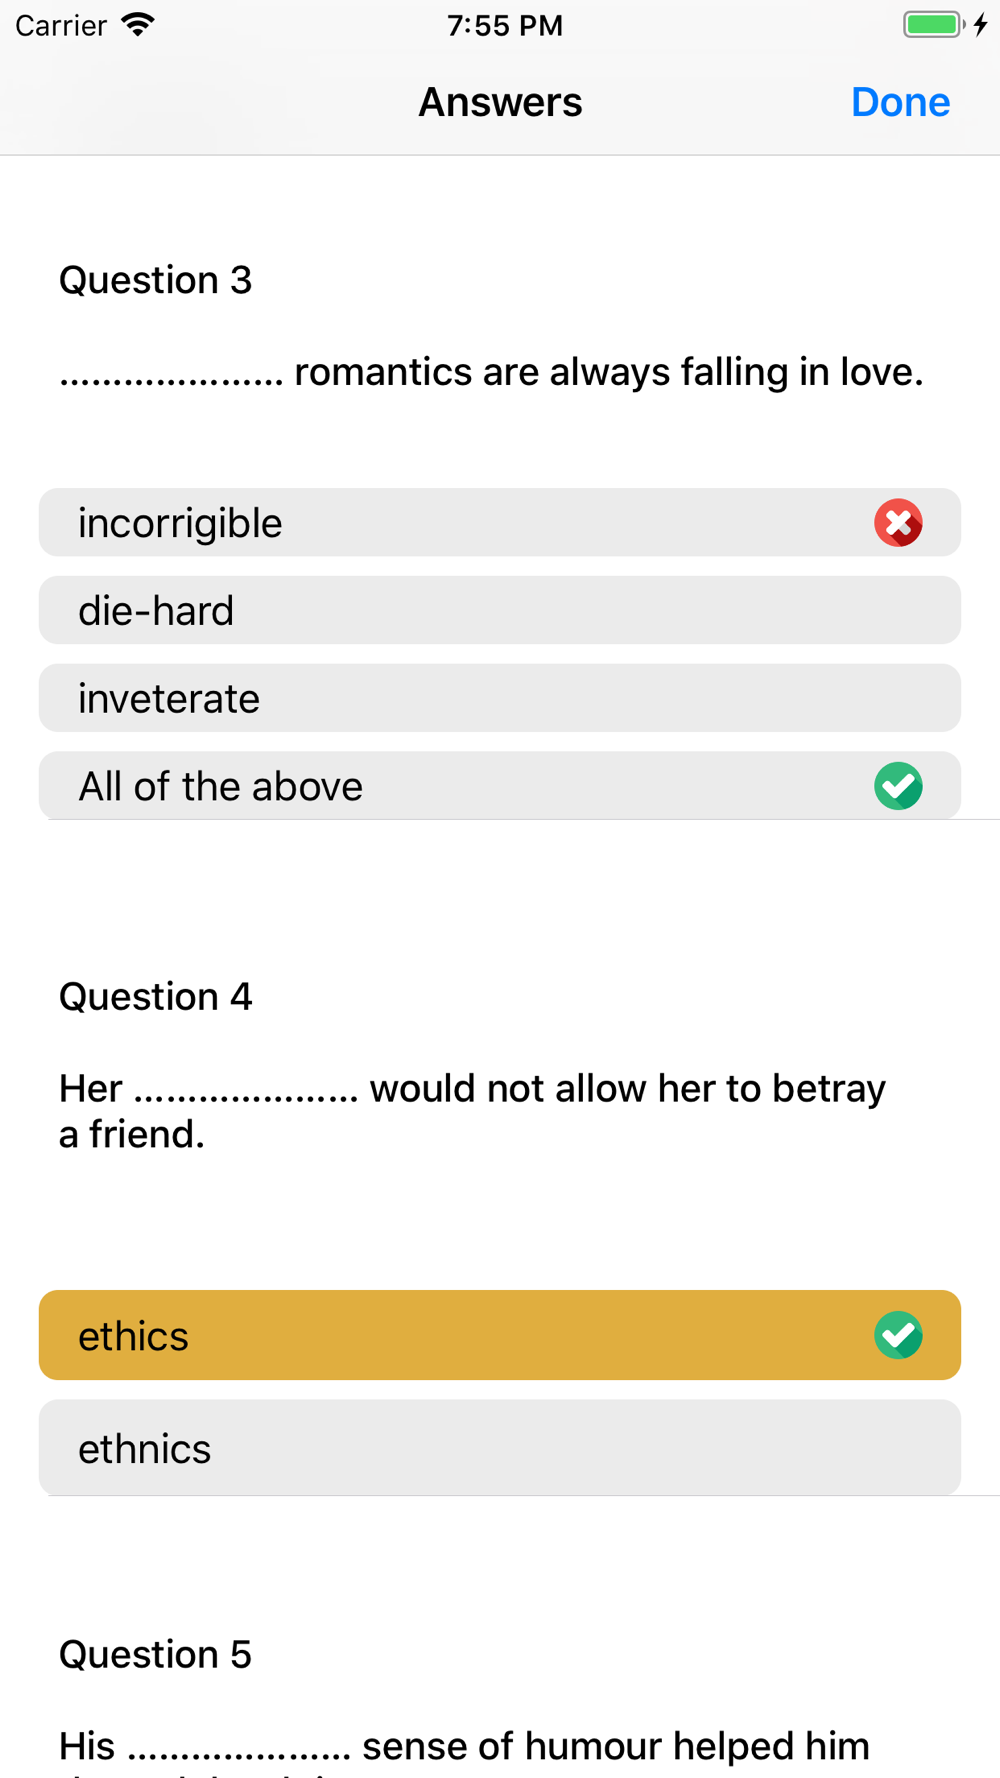This screenshot has width=1000, height=1778.
Task: Tap Done to close answers
Action: pos(900,102)
